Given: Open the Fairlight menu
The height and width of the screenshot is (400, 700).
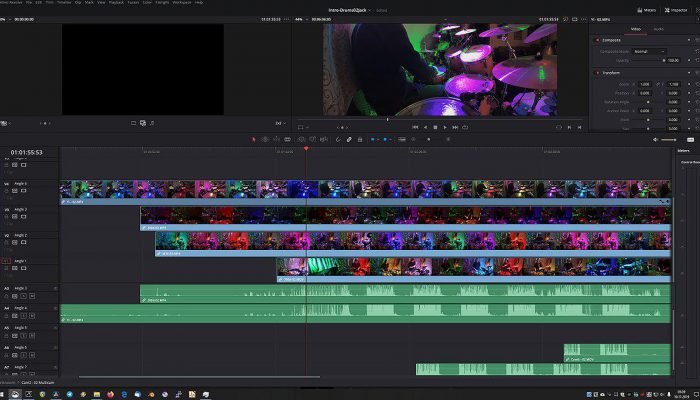Looking at the screenshot, I should click(162, 2).
